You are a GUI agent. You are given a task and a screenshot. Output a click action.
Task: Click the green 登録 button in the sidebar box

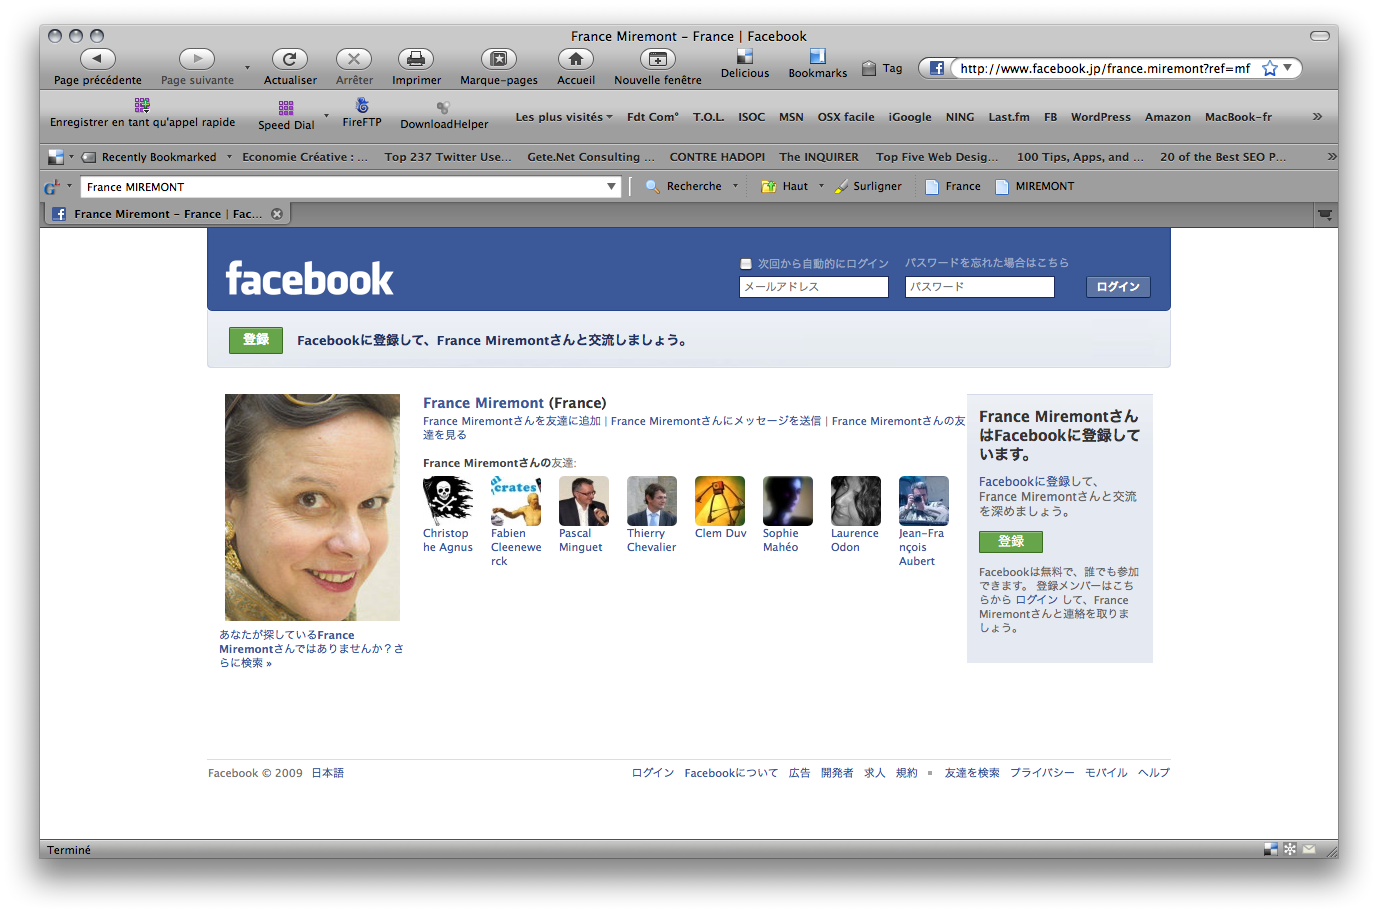click(x=1011, y=542)
